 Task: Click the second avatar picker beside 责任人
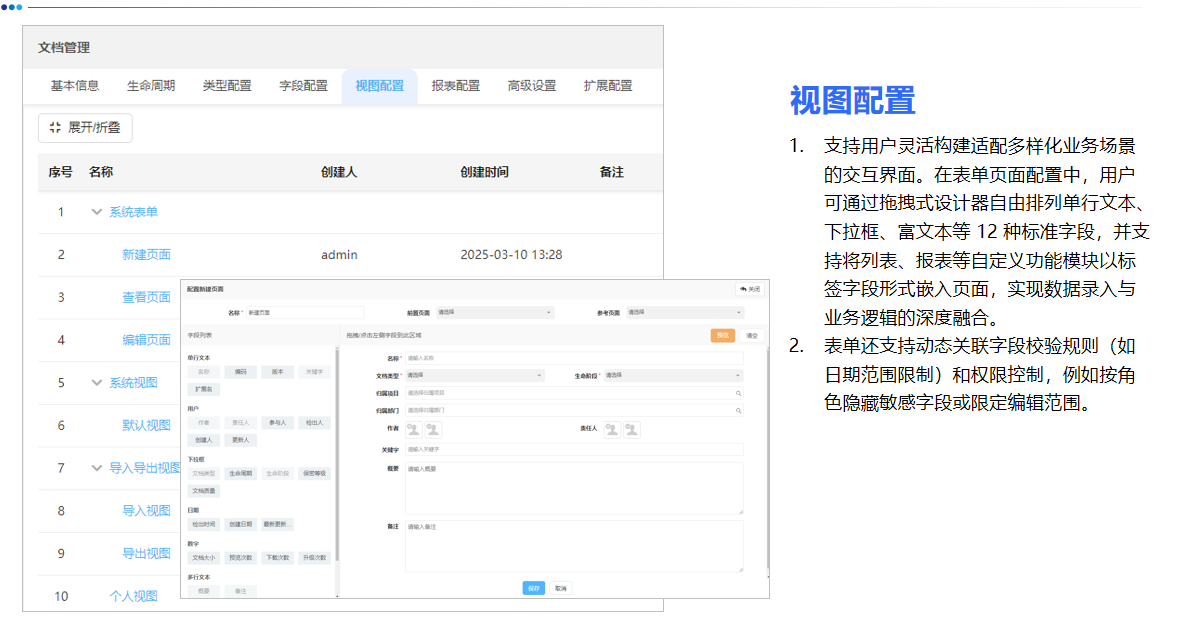tap(632, 430)
